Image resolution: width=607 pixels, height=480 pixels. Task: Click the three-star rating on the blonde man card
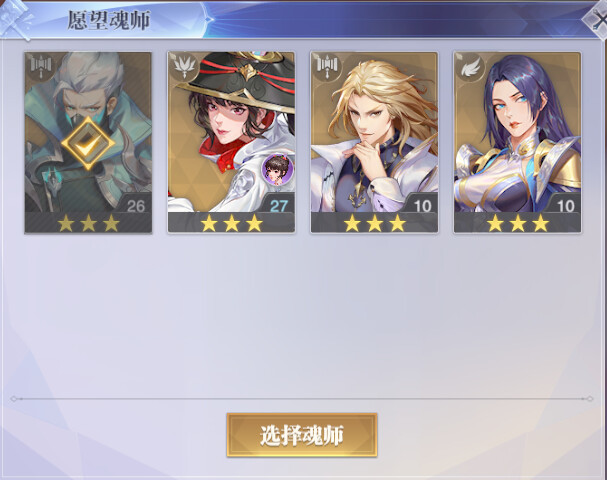(x=374, y=223)
